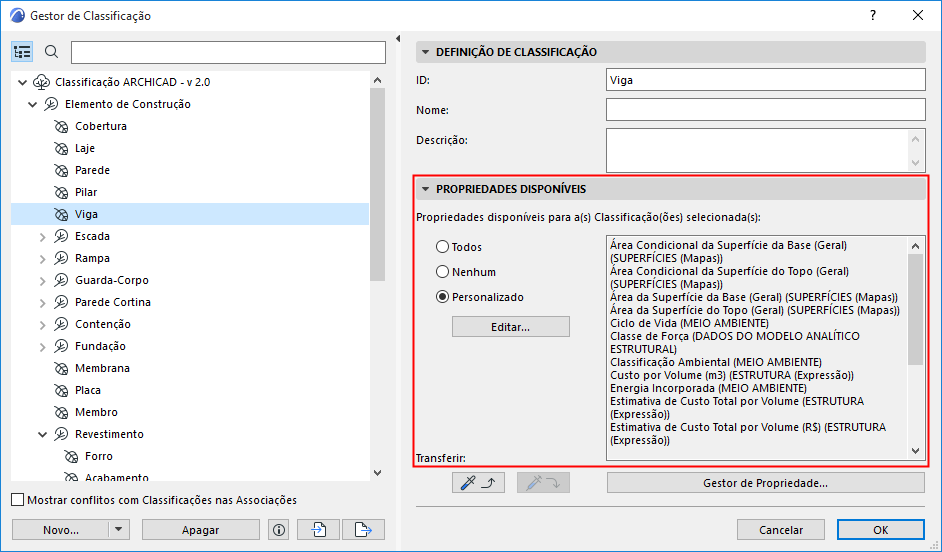Select the Personalizado radio button
The height and width of the screenshot is (552, 942).
(x=443, y=297)
